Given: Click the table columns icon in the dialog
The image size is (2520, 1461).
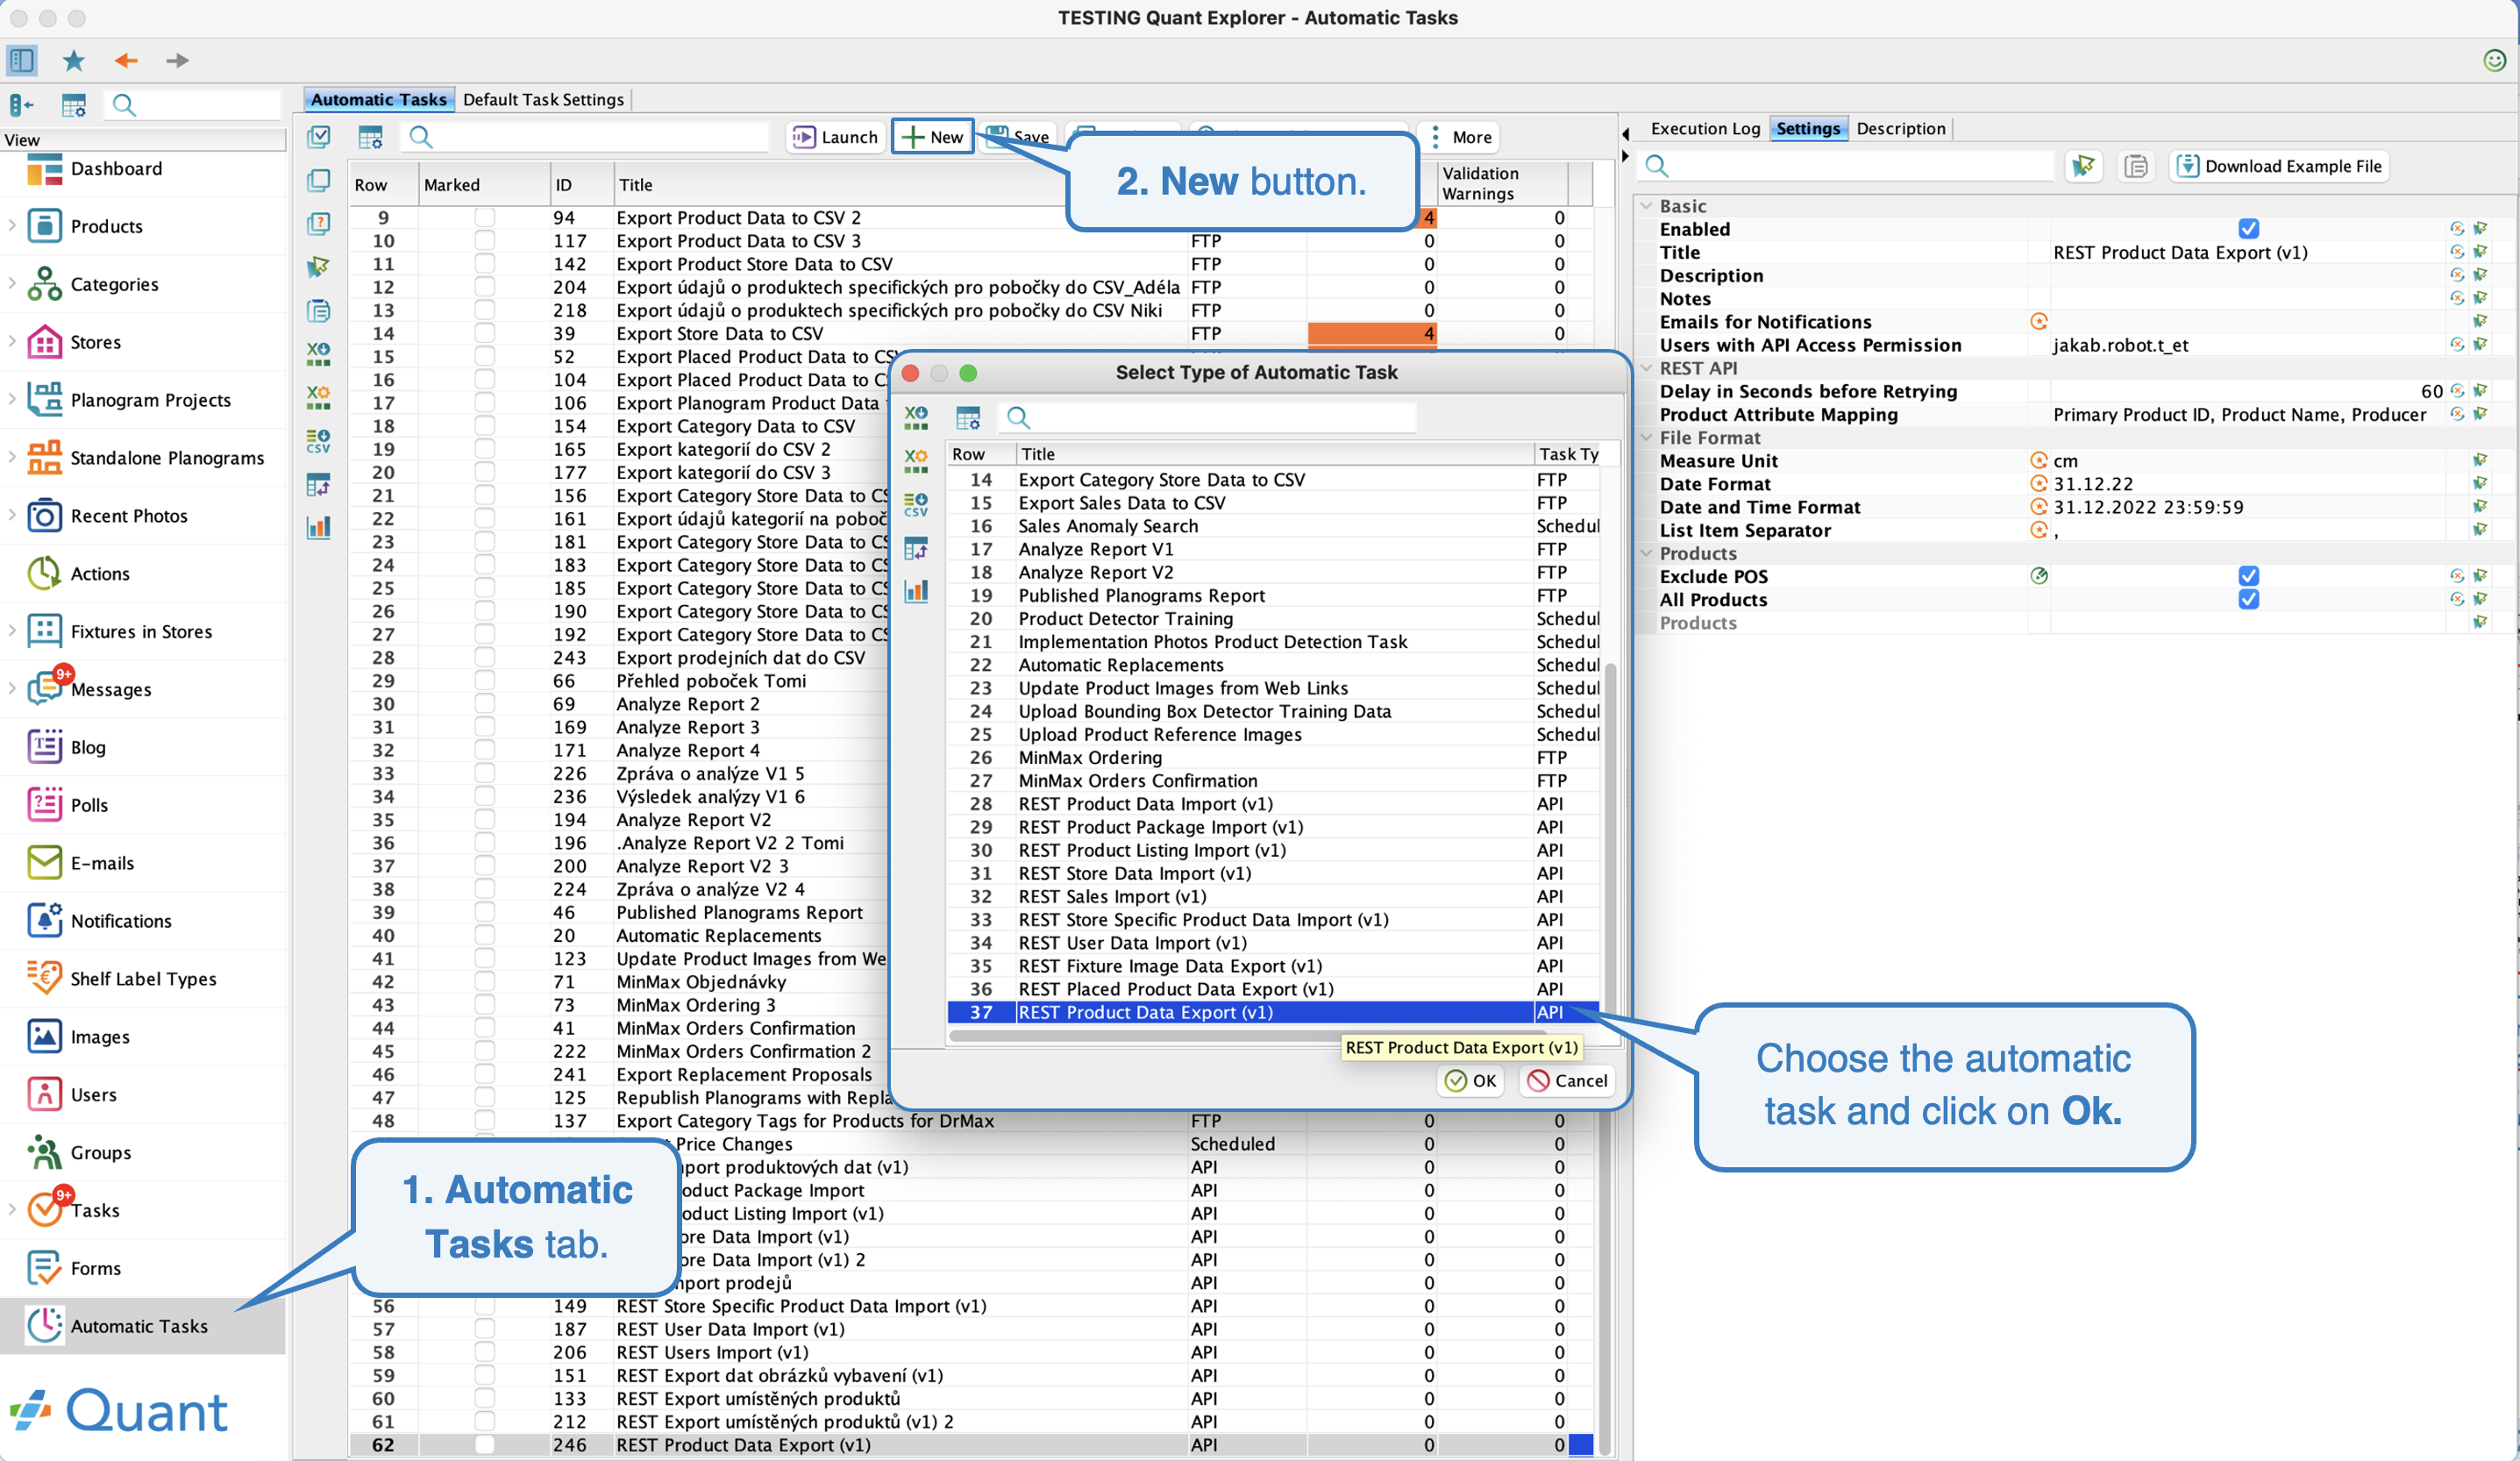Looking at the screenshot, I should (x=967, y=417).
